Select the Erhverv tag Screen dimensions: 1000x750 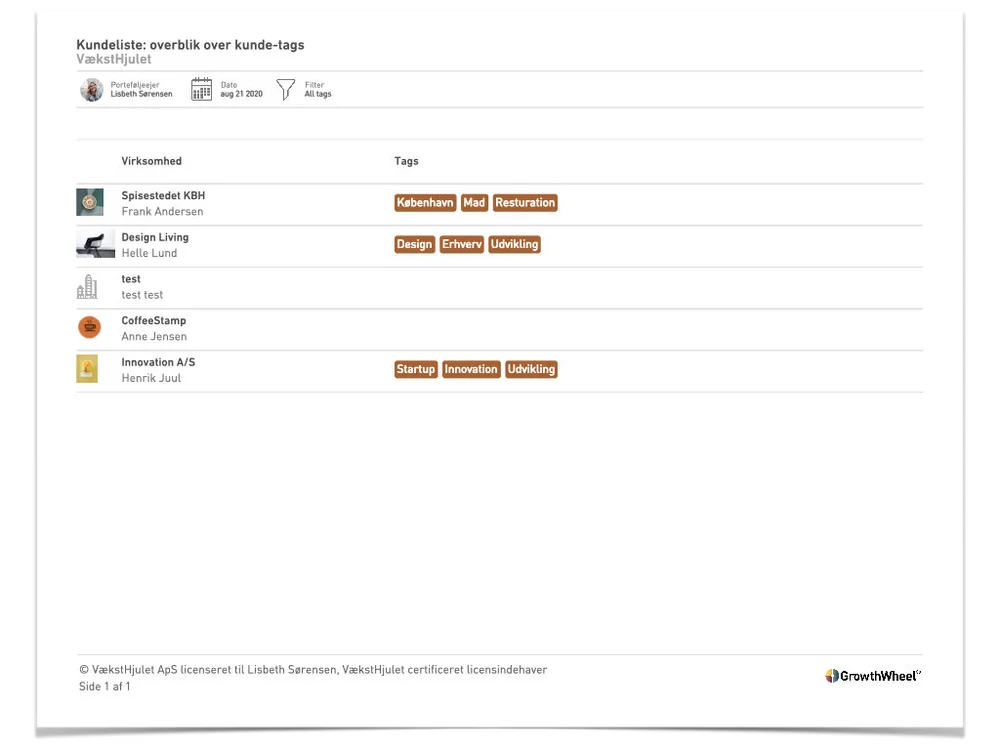pos(462,244)
